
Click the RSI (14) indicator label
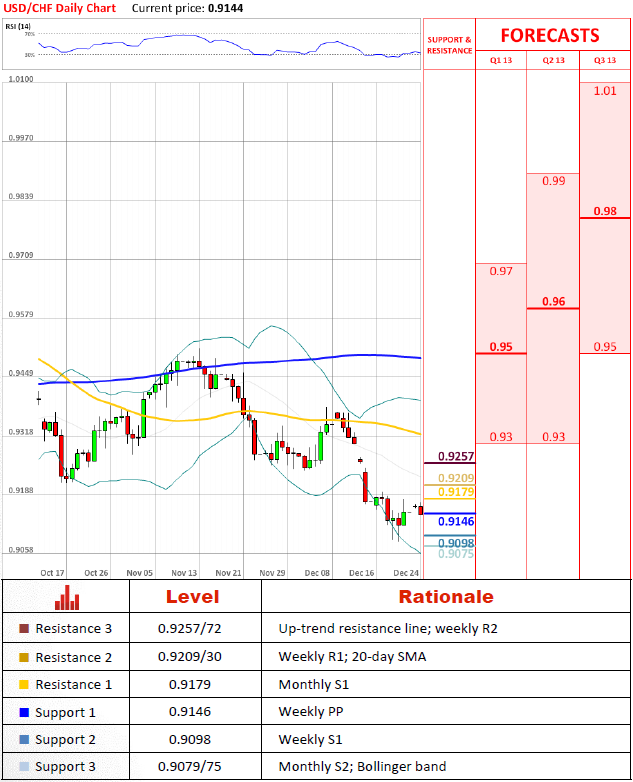click(17, 26)
